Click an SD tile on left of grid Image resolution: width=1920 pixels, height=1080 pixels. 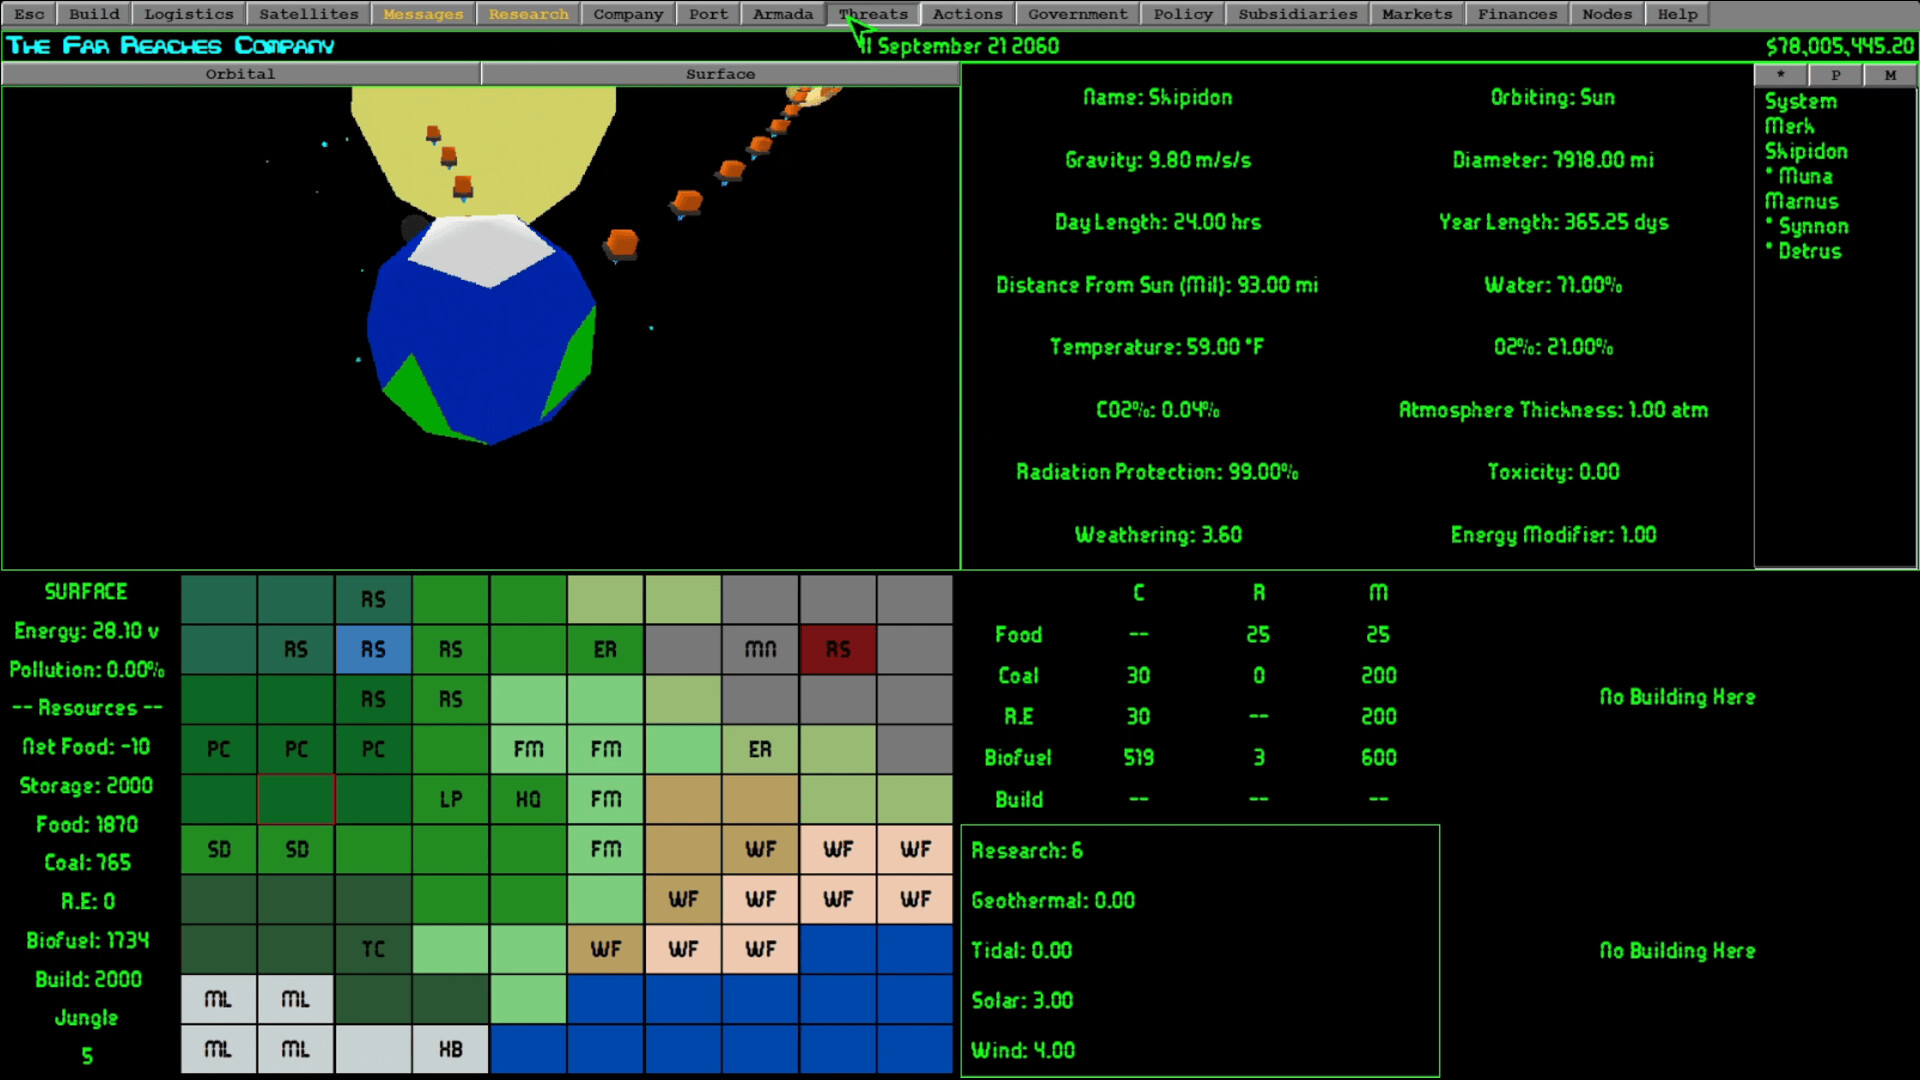click(x=218, y=849)
